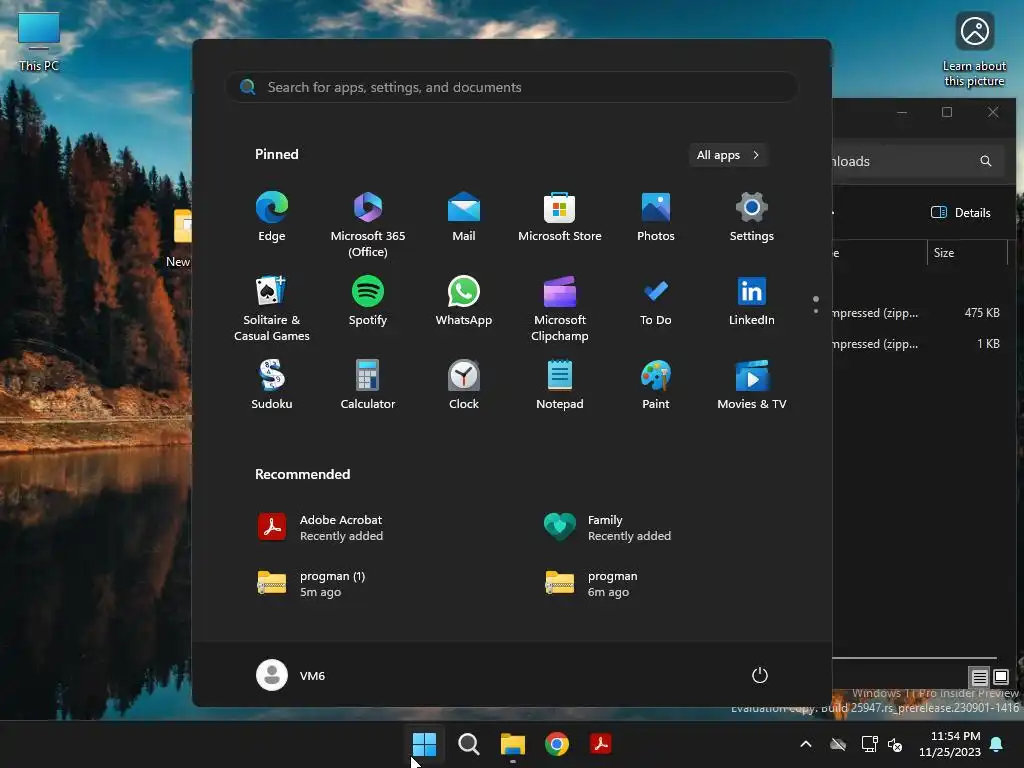This screenshot has width=1024, height=768.
Task: Click Learn about this picture icon
Action: click(x=974, y=50)
